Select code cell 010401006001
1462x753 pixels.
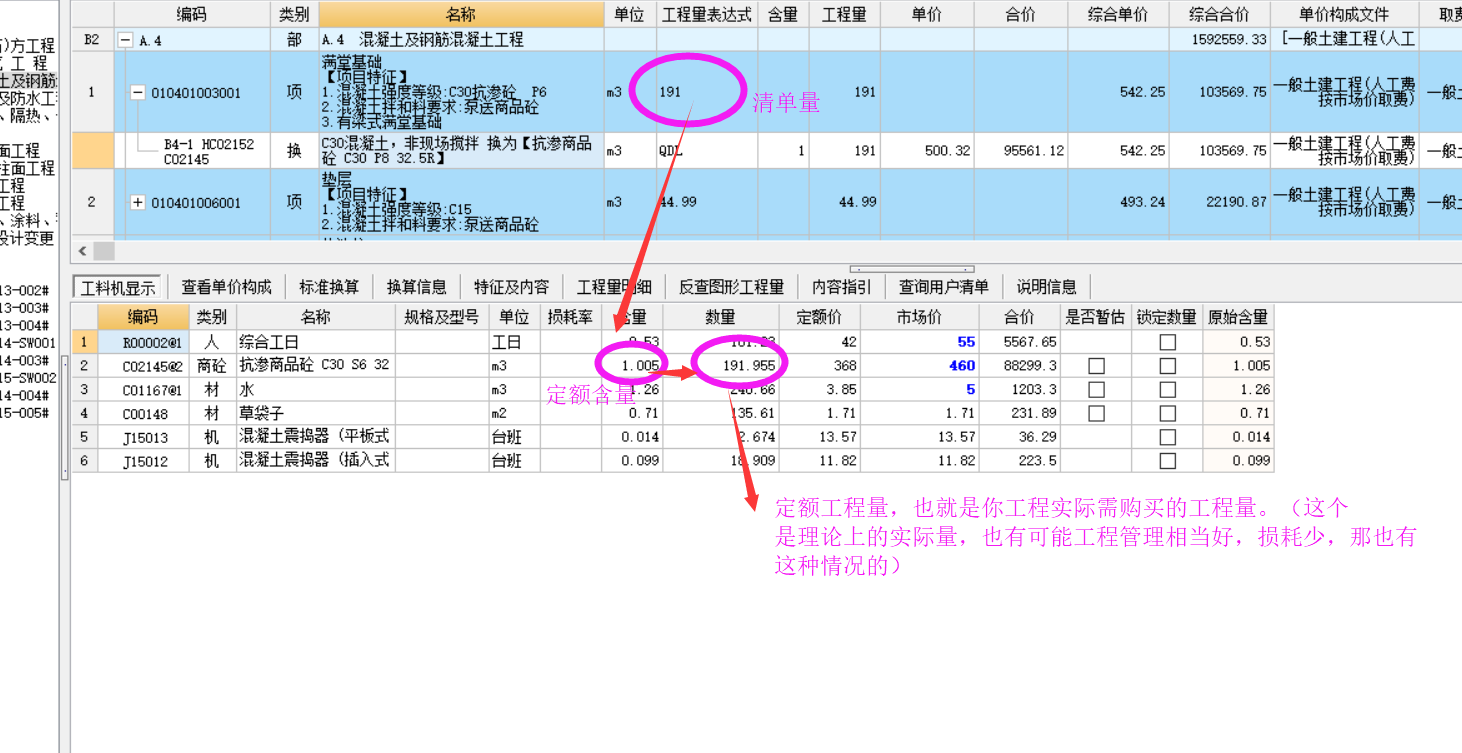pyautogui.click(x=196, y=203)
